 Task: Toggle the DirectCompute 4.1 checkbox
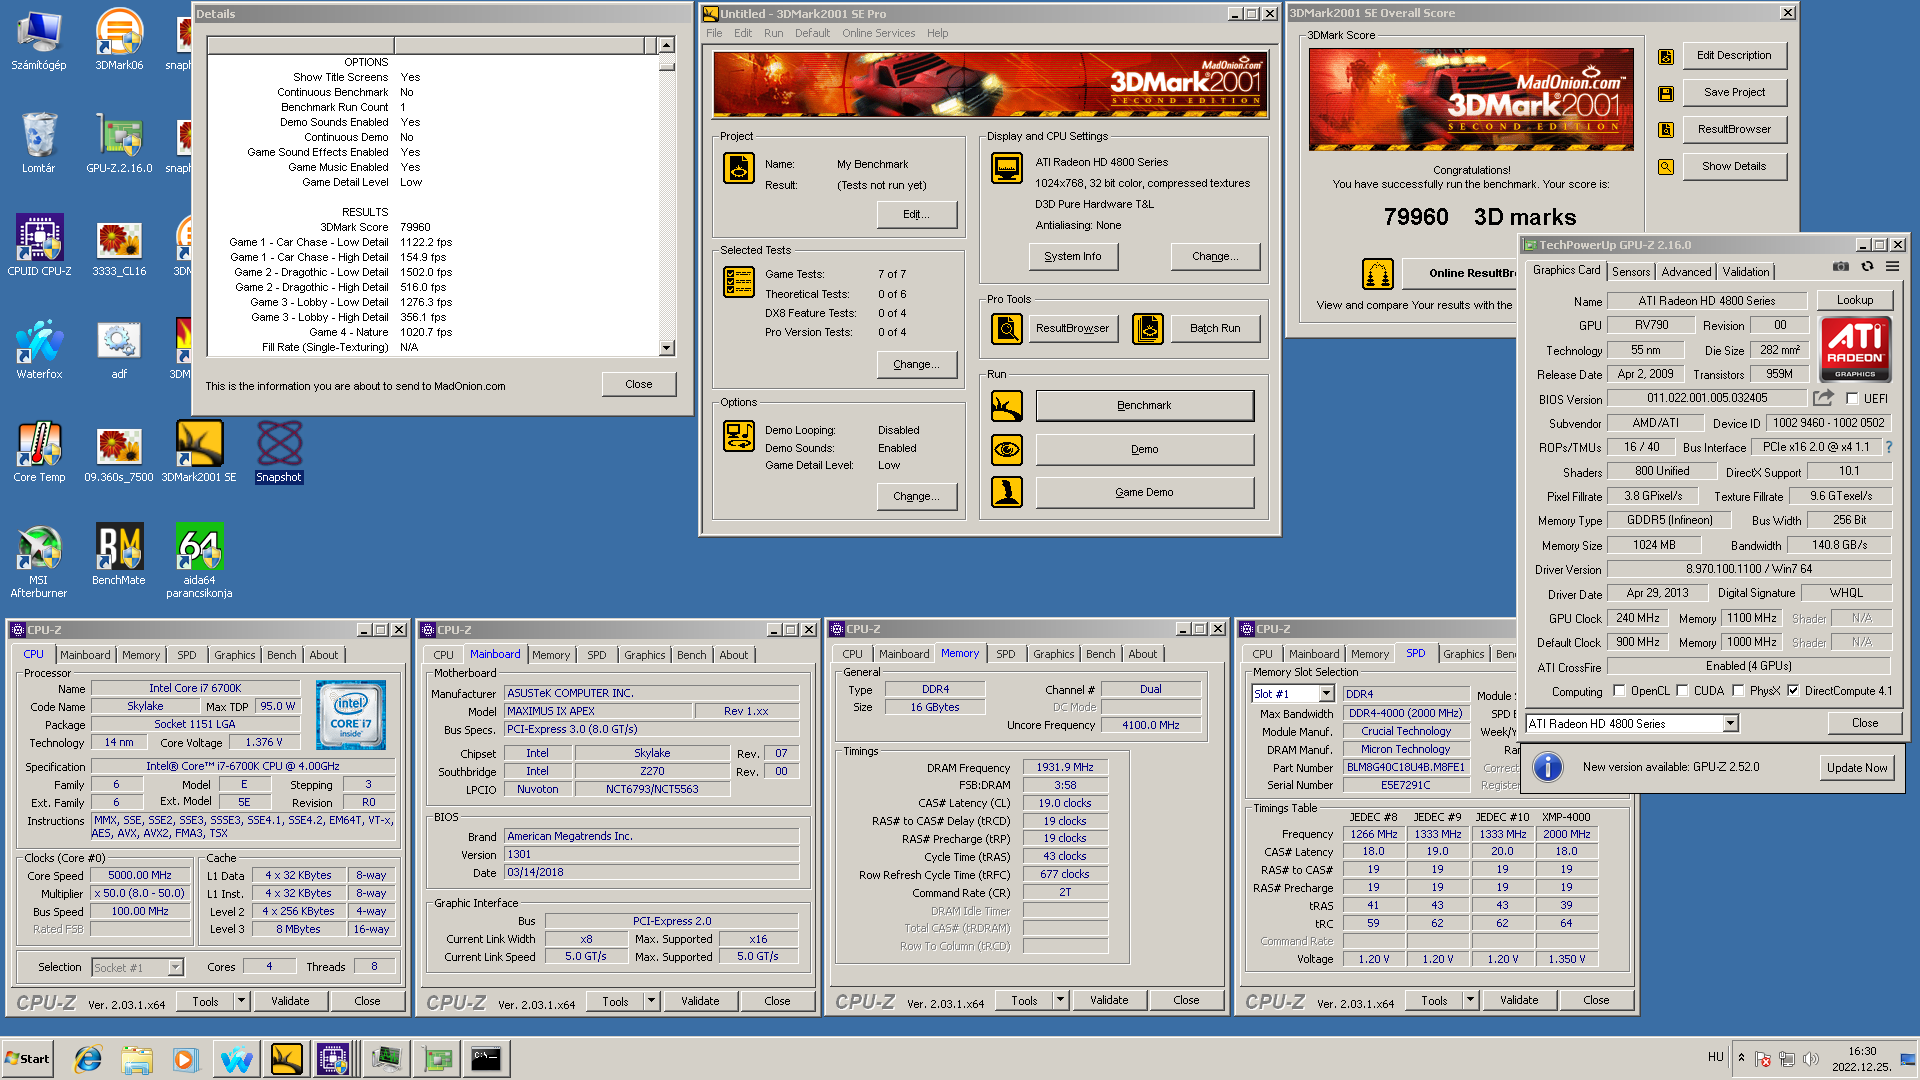tap(1793, 691)
